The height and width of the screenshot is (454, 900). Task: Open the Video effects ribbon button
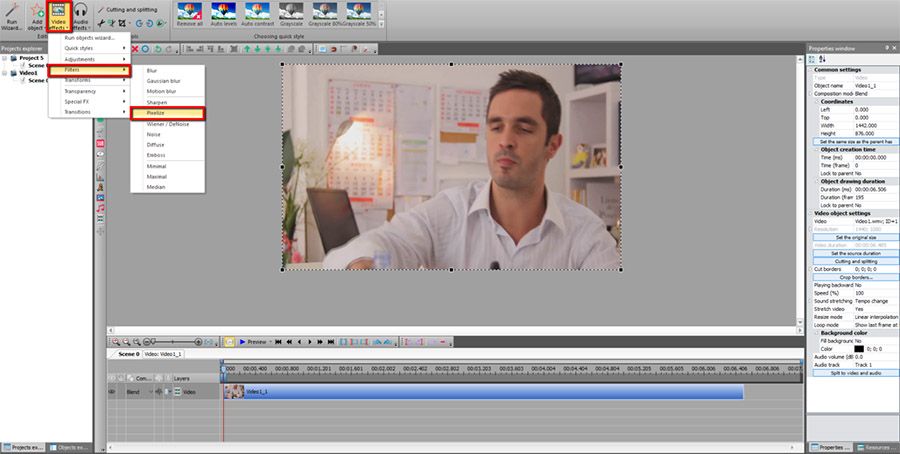[x=58, y=16]
